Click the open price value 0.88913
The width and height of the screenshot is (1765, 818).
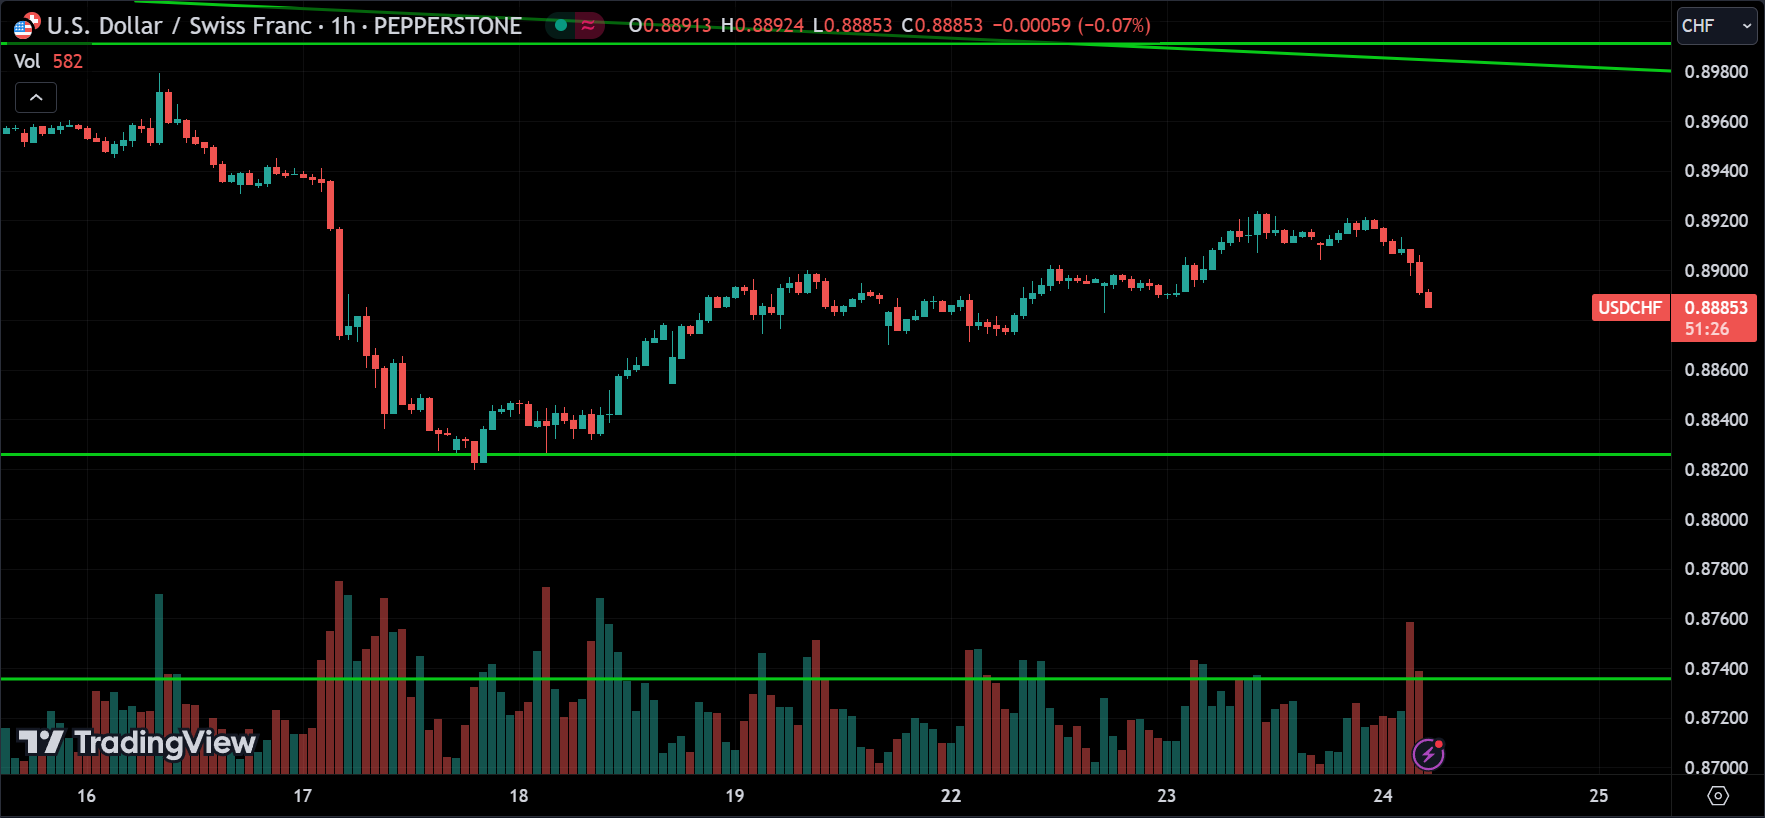[676, 26]
